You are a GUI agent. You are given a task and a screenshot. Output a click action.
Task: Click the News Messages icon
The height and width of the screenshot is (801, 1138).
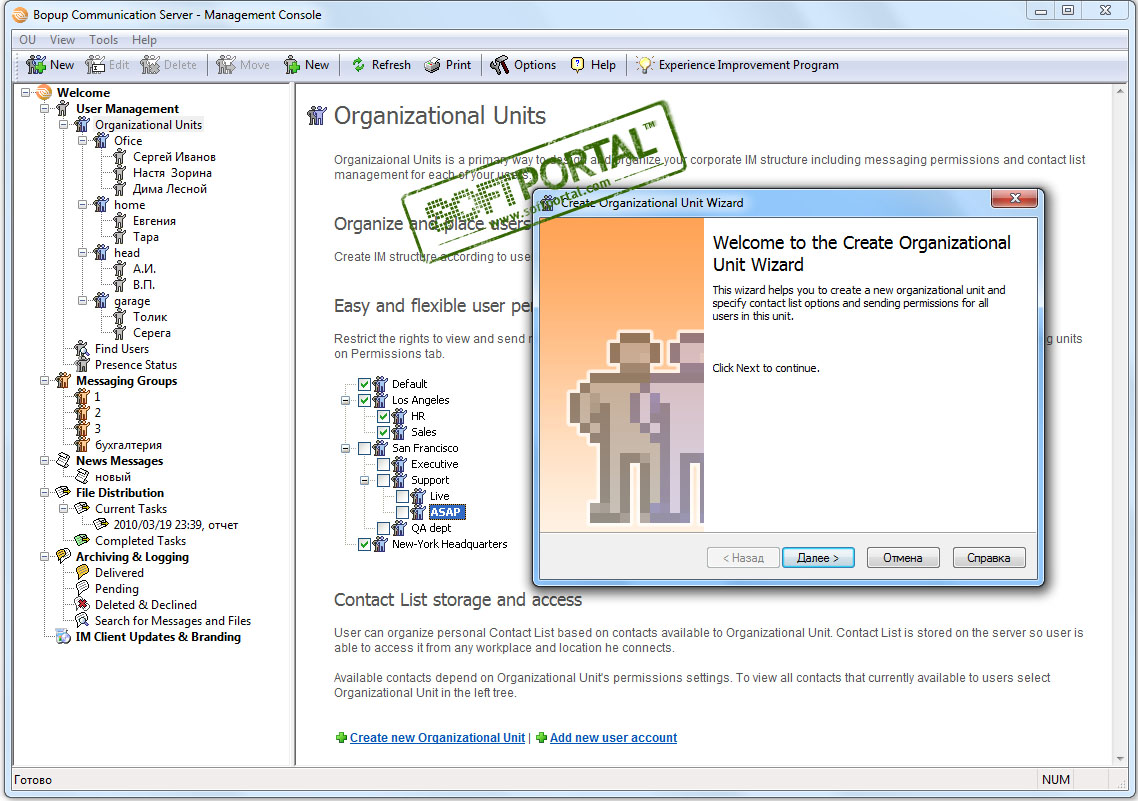(64, 461)
